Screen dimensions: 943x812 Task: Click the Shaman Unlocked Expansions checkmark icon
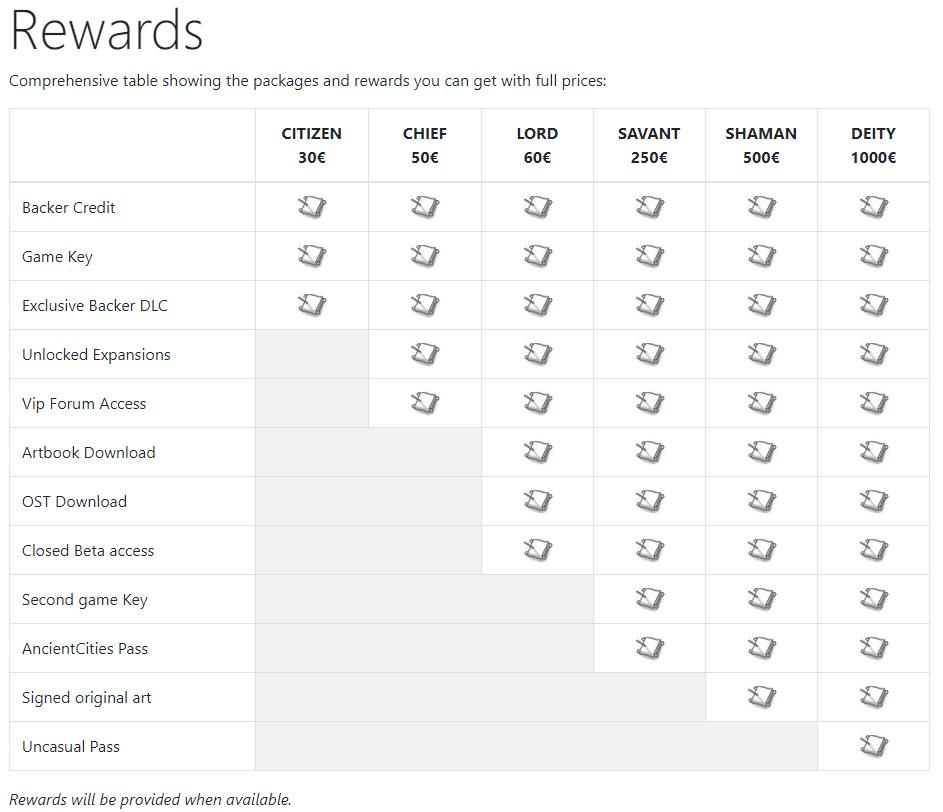click(762, 354)
